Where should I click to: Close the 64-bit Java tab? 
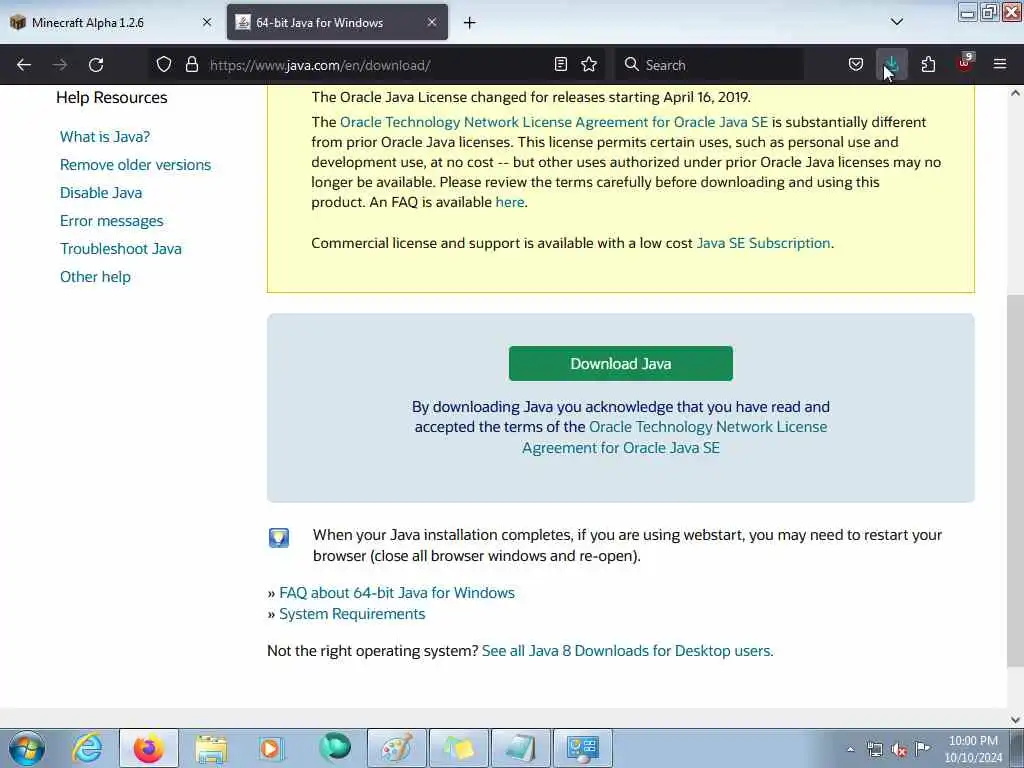click(x=432, y=22)
